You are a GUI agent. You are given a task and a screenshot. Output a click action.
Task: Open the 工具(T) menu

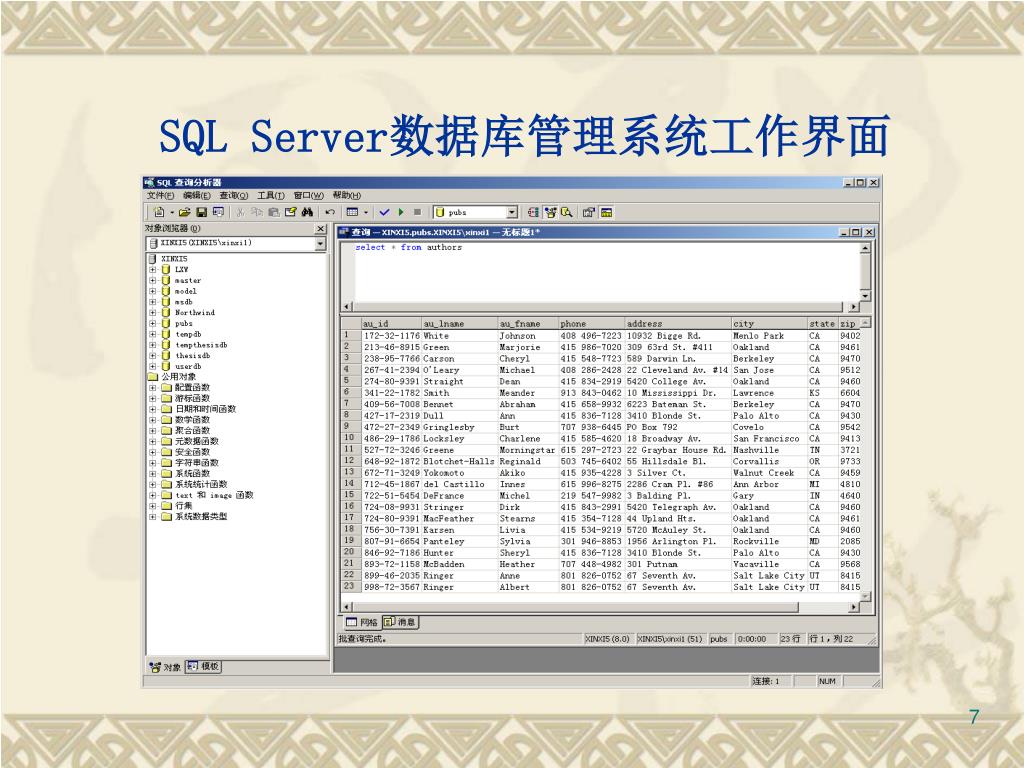pos(270,195)
